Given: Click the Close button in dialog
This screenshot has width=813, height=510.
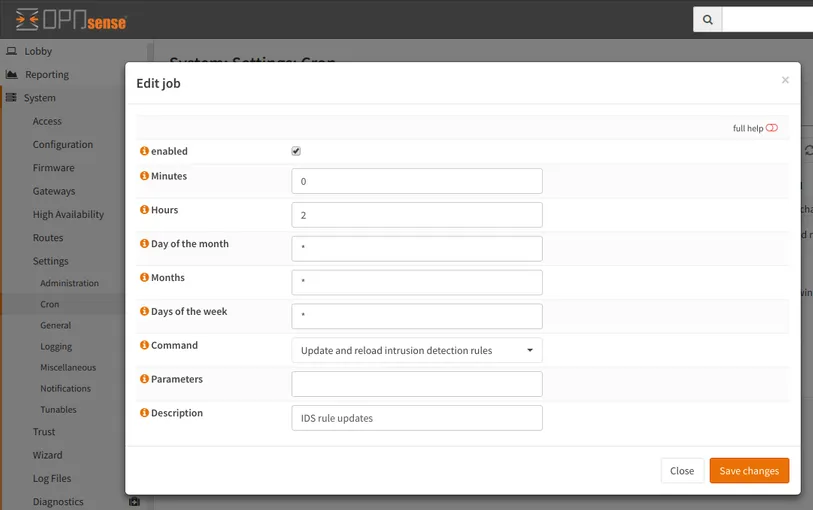Looking at the screenshot, I should pyautogui.click(x=682, y=471).
